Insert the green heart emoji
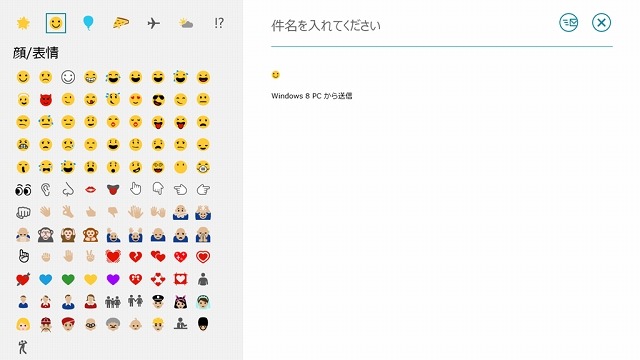Viewport: 640px width, 360px height. click(68, 279)
